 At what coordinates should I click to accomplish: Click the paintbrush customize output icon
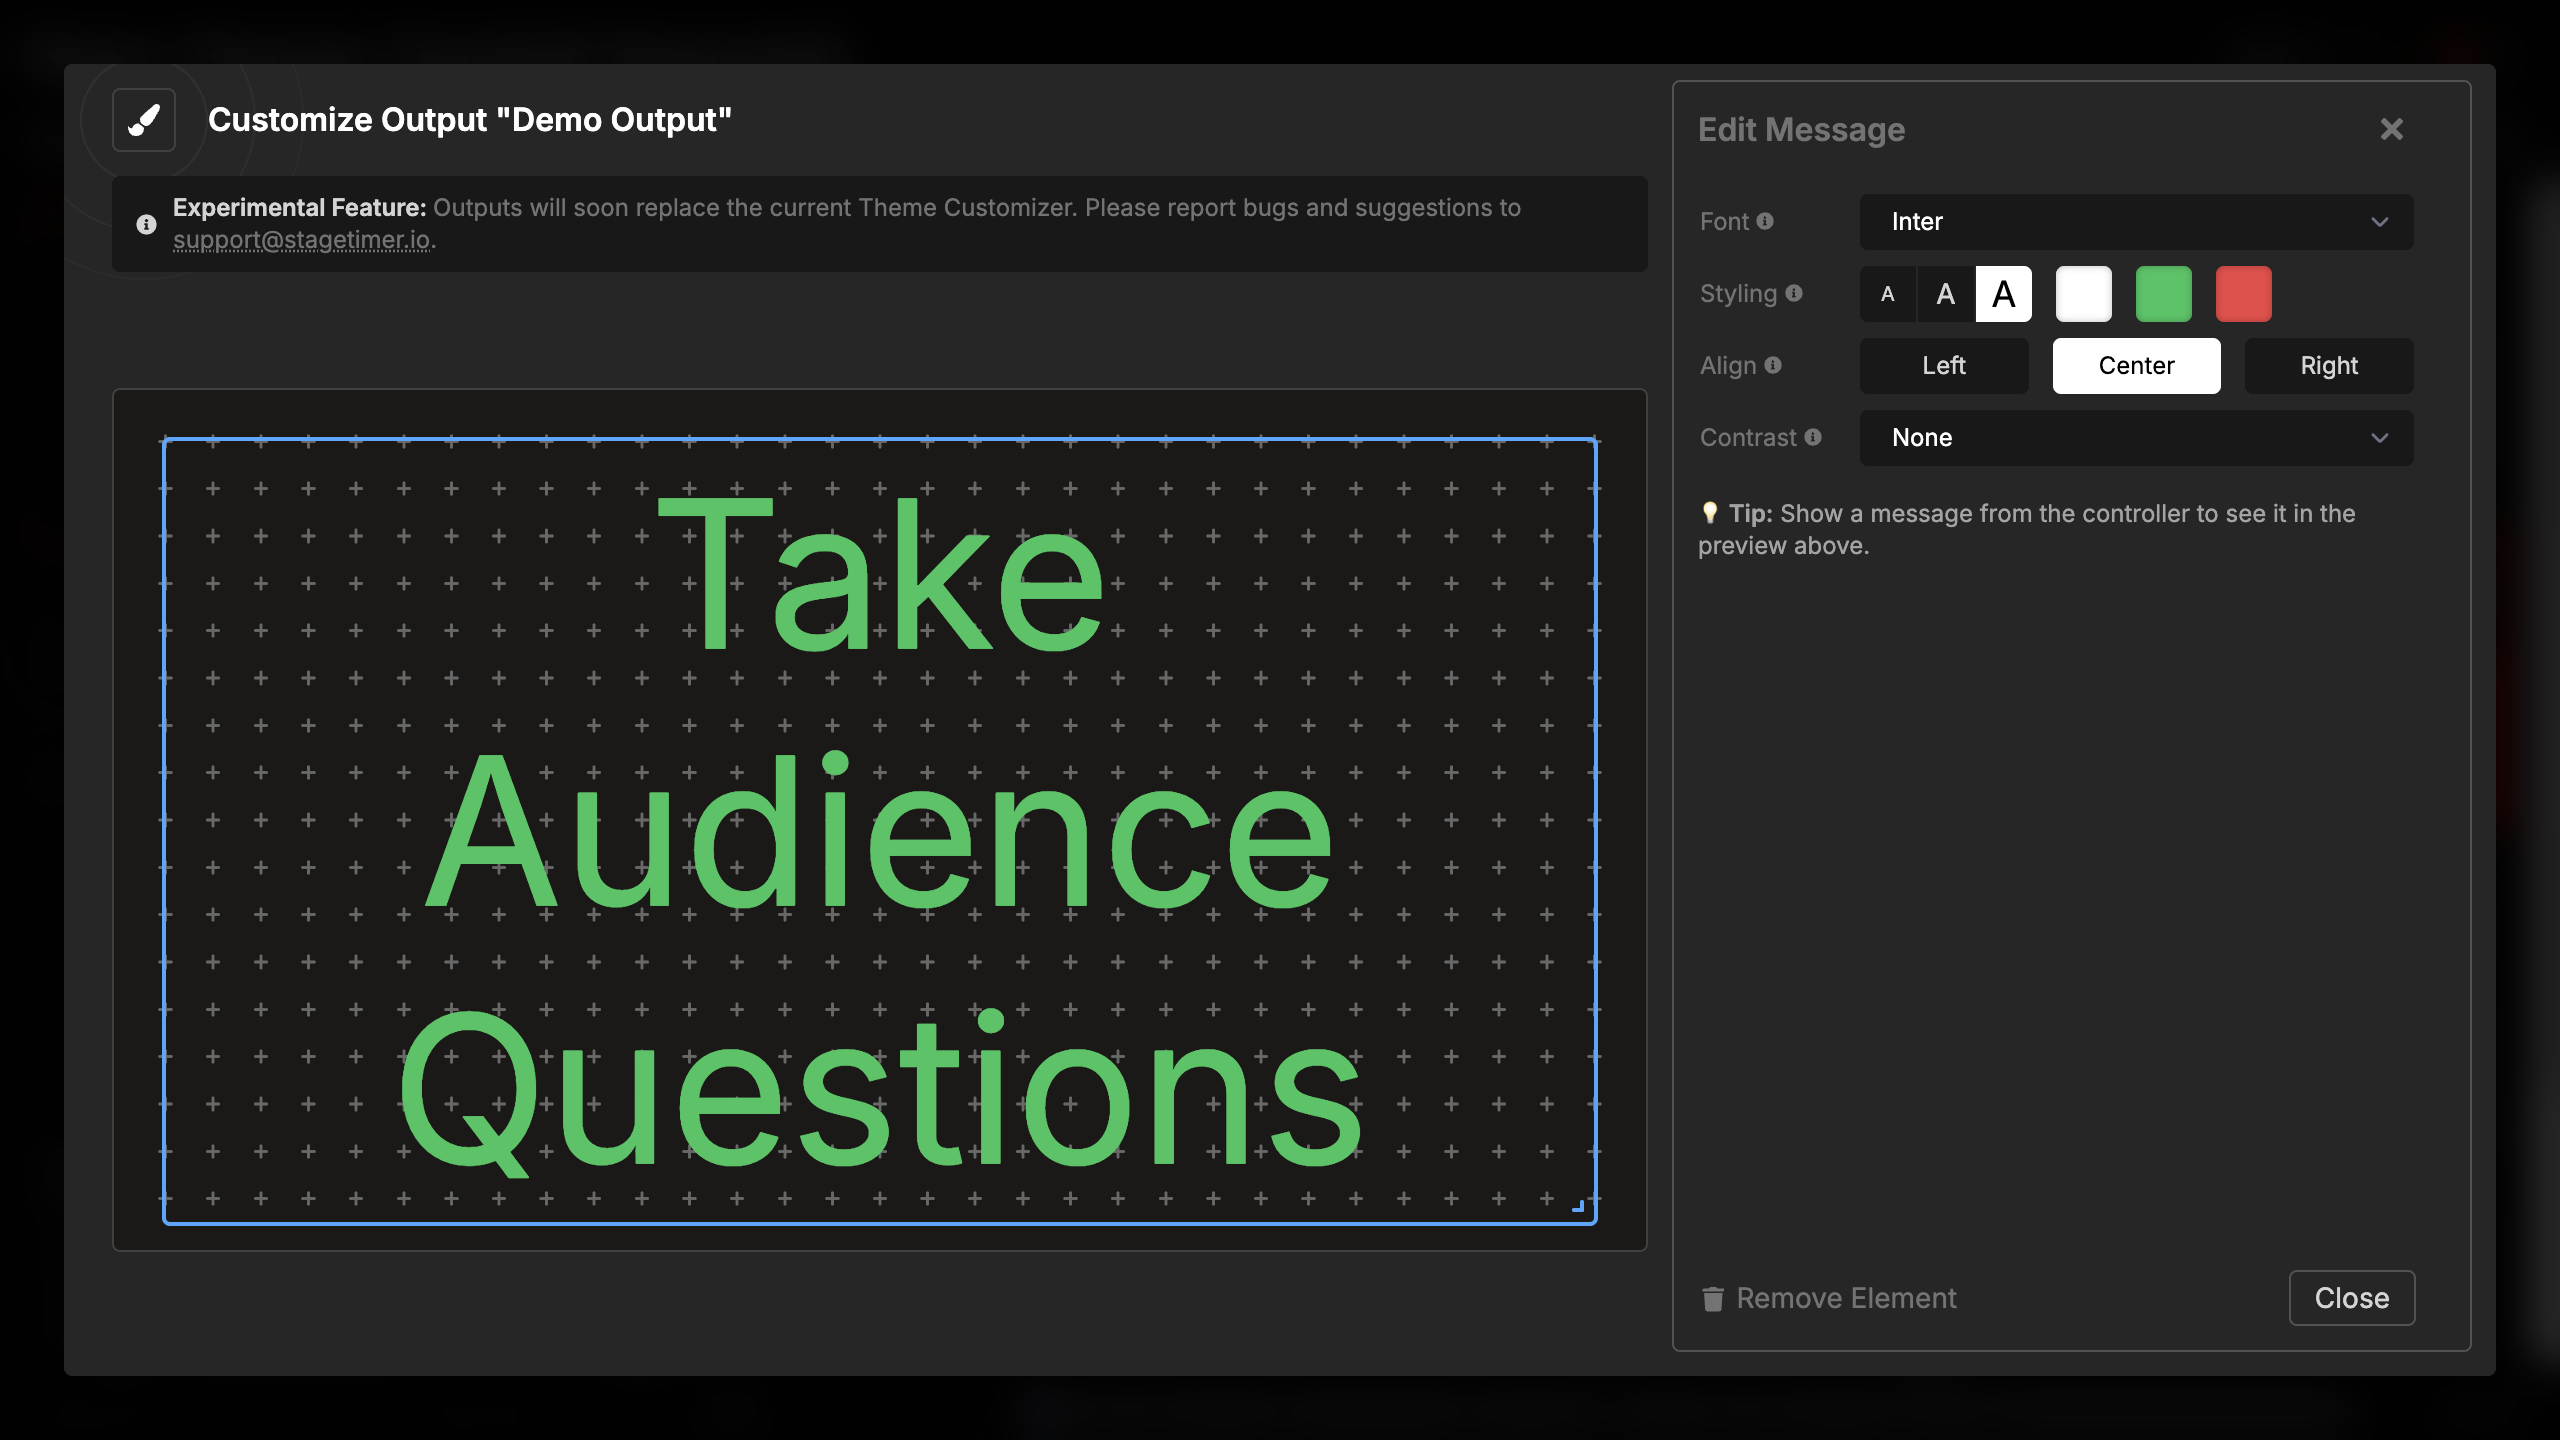pyautogui.click(x=143, y=120)
